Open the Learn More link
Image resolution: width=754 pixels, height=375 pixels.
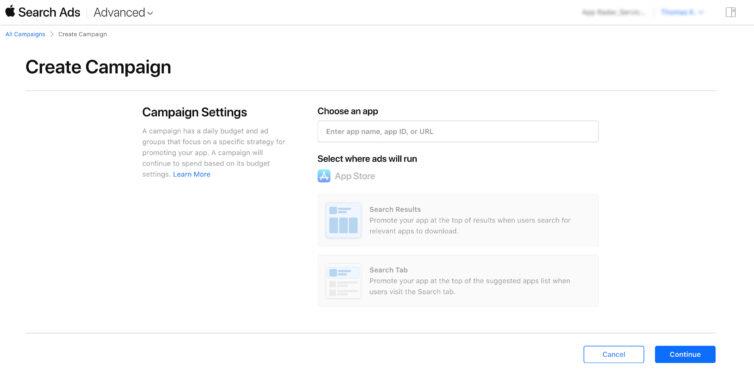[191, 175]
